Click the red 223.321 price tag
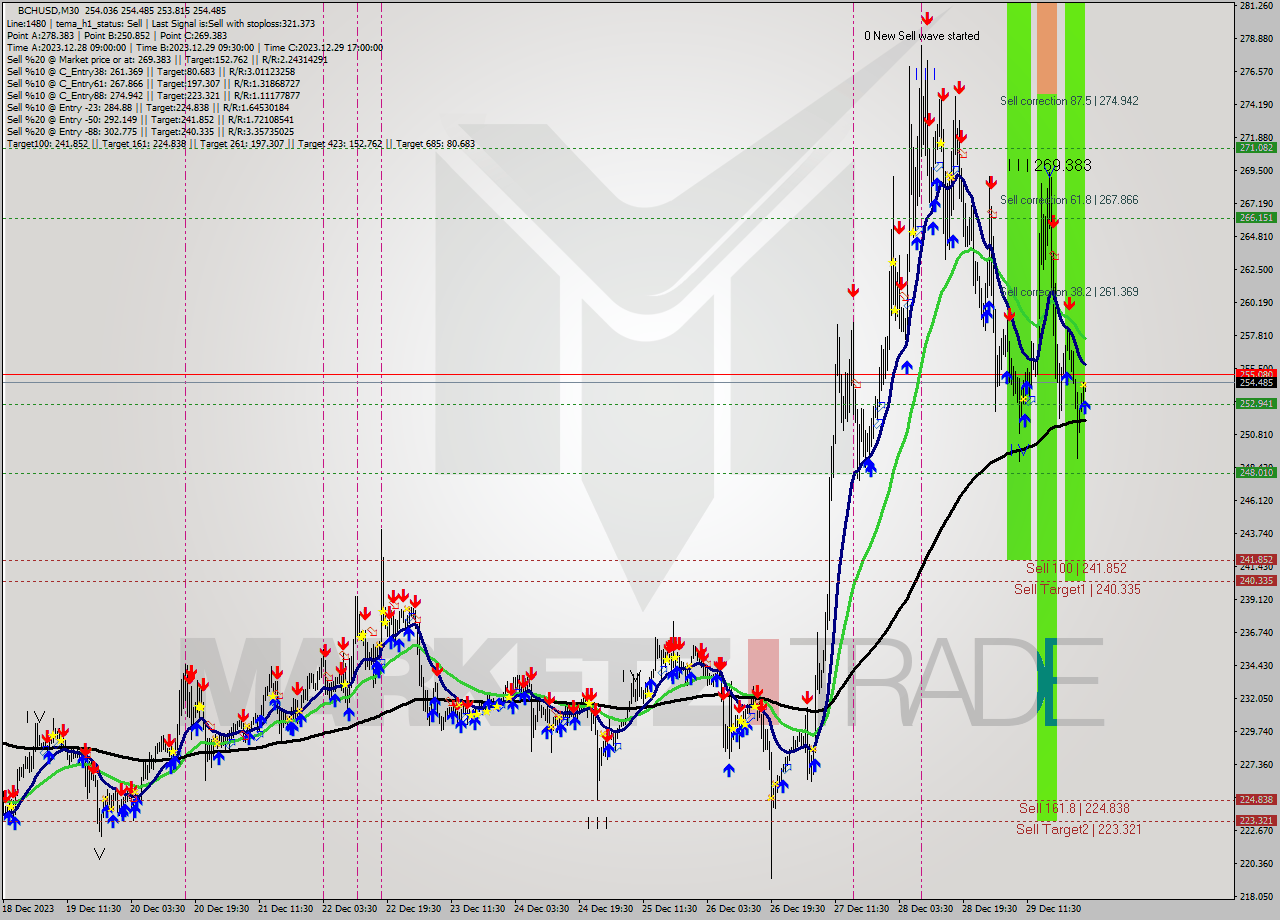Screen dimensions: 1280x920 coord(1256,821)
